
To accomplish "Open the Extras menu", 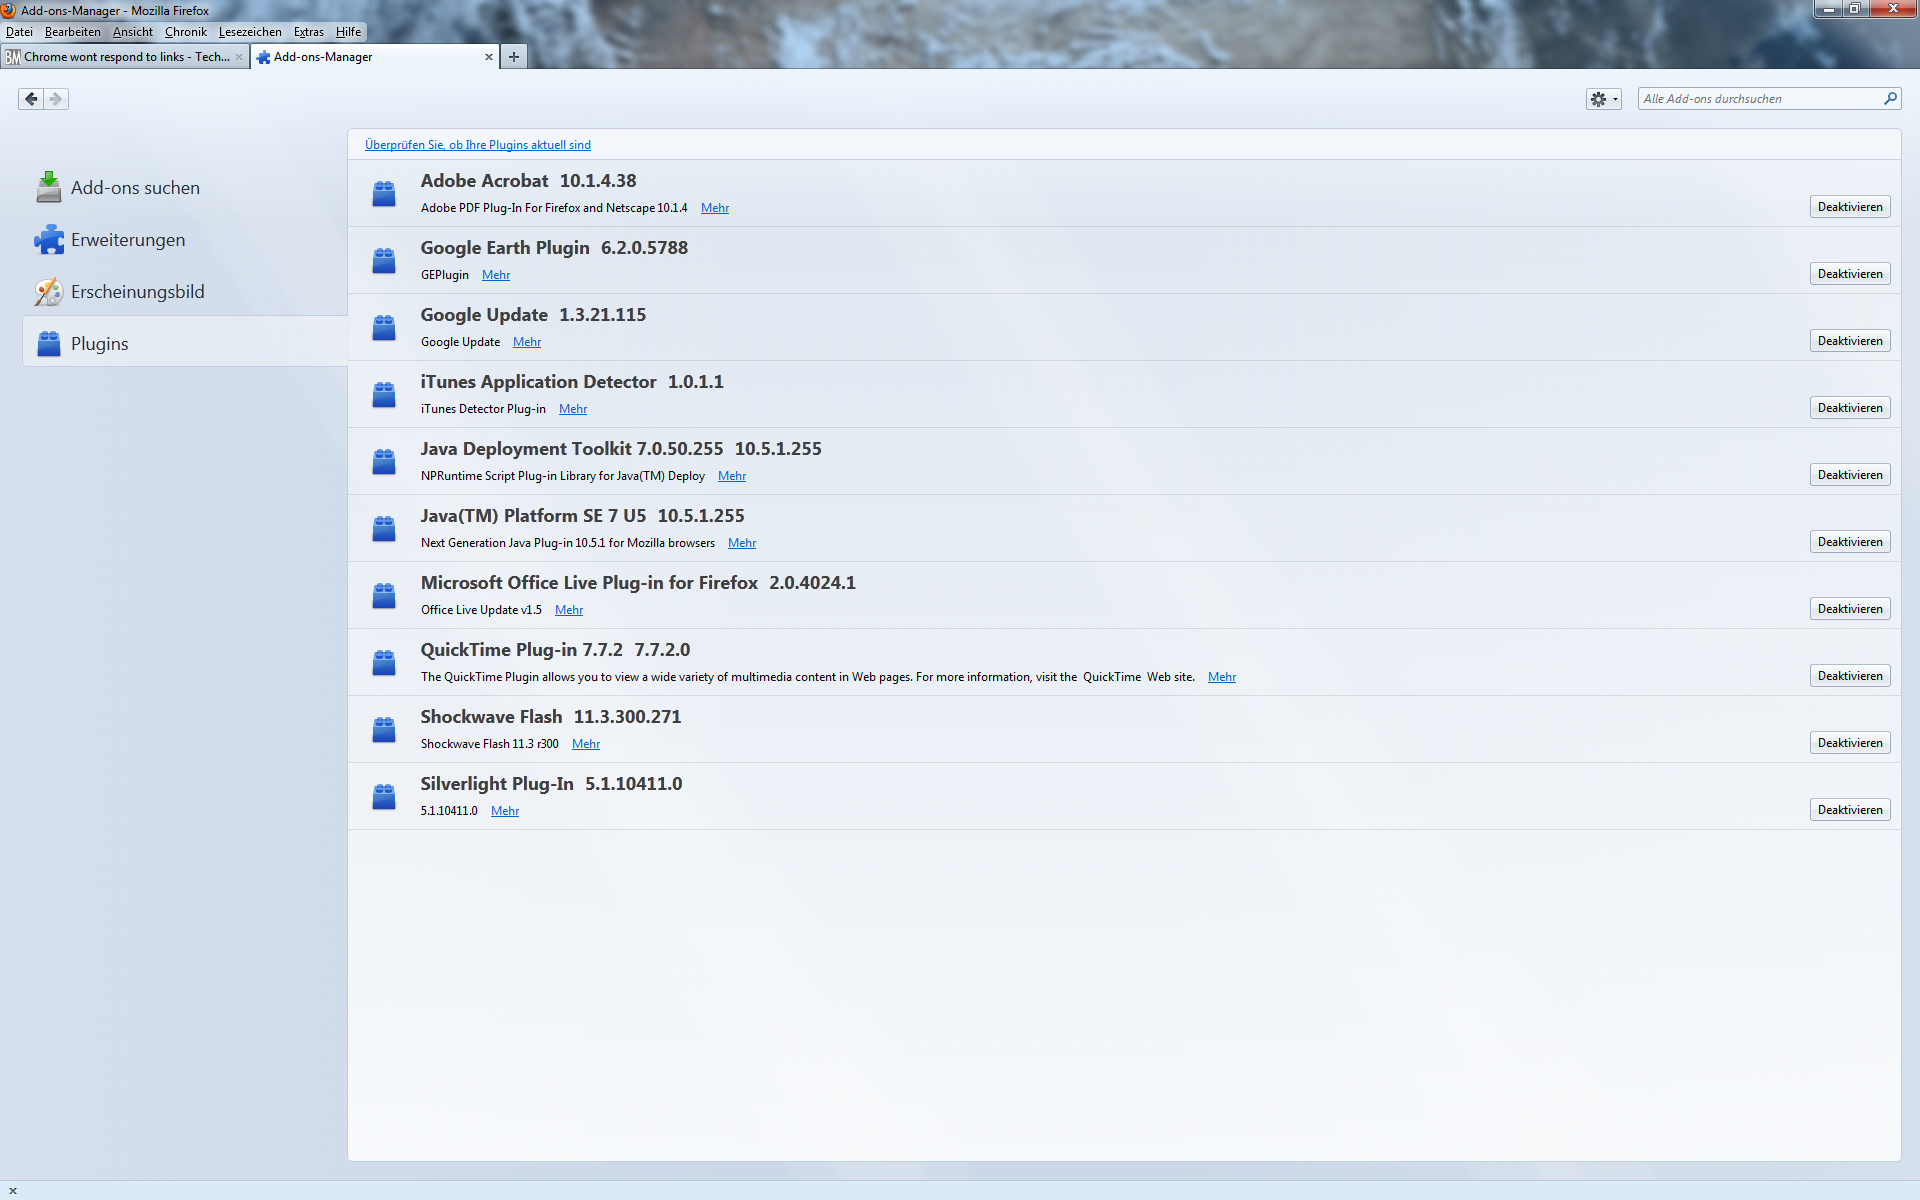I will coord(308,32).
